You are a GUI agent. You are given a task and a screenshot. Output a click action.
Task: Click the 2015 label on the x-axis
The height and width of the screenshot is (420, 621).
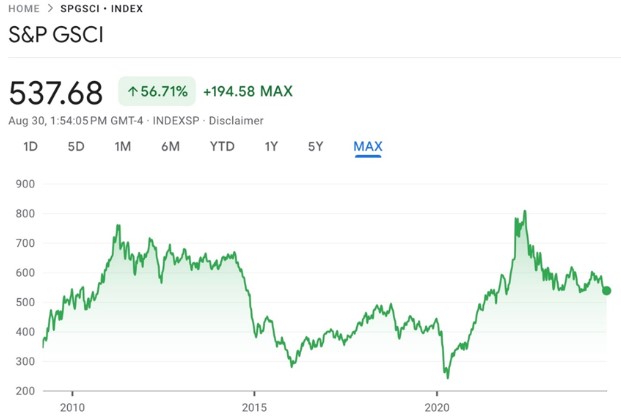point(254,408)
